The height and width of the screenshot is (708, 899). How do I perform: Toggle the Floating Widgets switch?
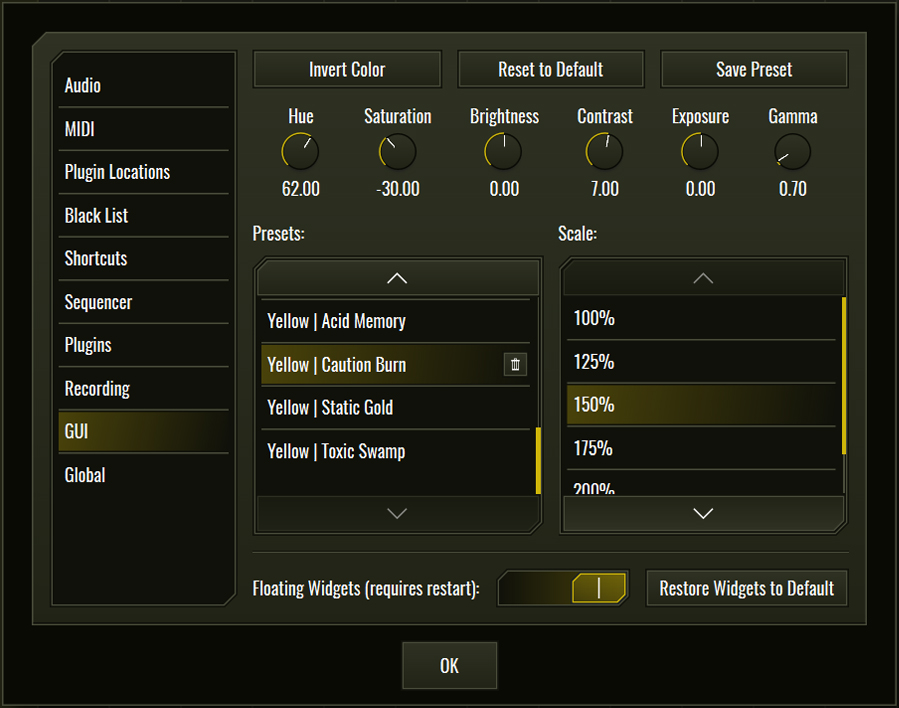point(563,588)
